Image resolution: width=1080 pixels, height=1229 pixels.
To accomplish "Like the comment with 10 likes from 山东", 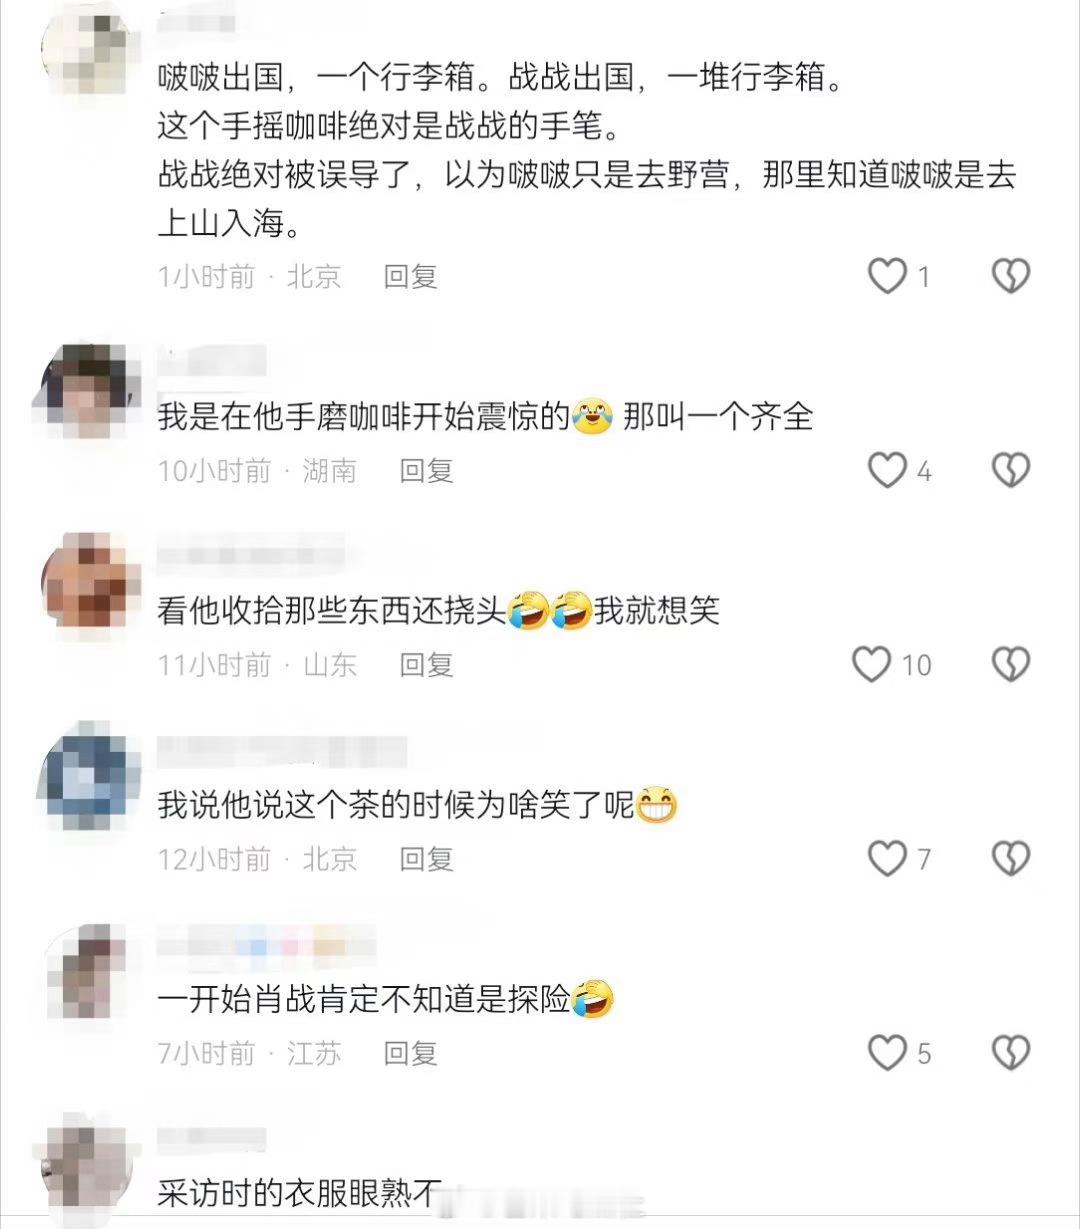I will pyautogui.click(x=871, y=664).
